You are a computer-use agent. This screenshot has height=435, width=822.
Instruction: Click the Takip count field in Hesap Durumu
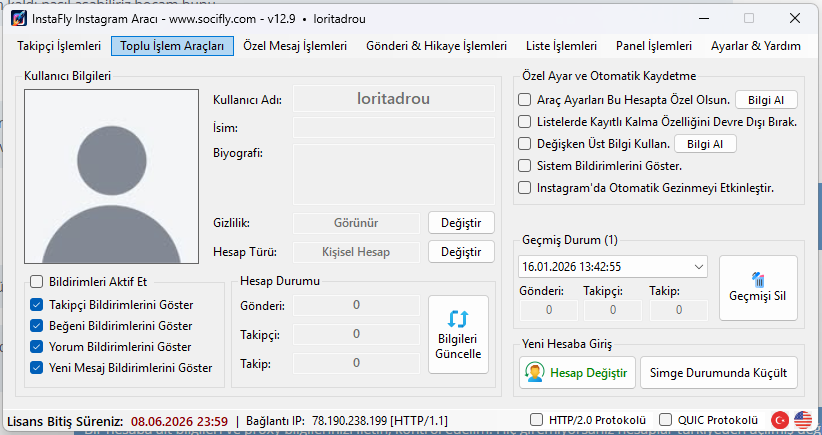coord(356,363)
